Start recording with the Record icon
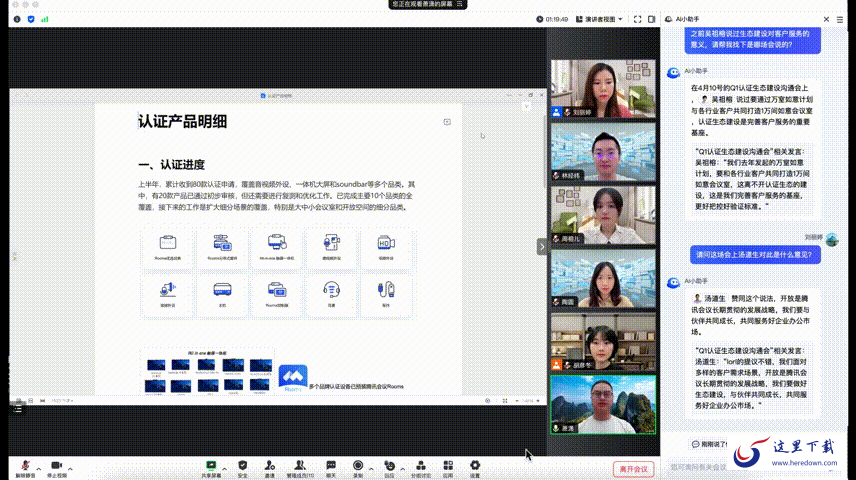Image resolution: width=856 pixels, height=480 pixels. point(357,466)
